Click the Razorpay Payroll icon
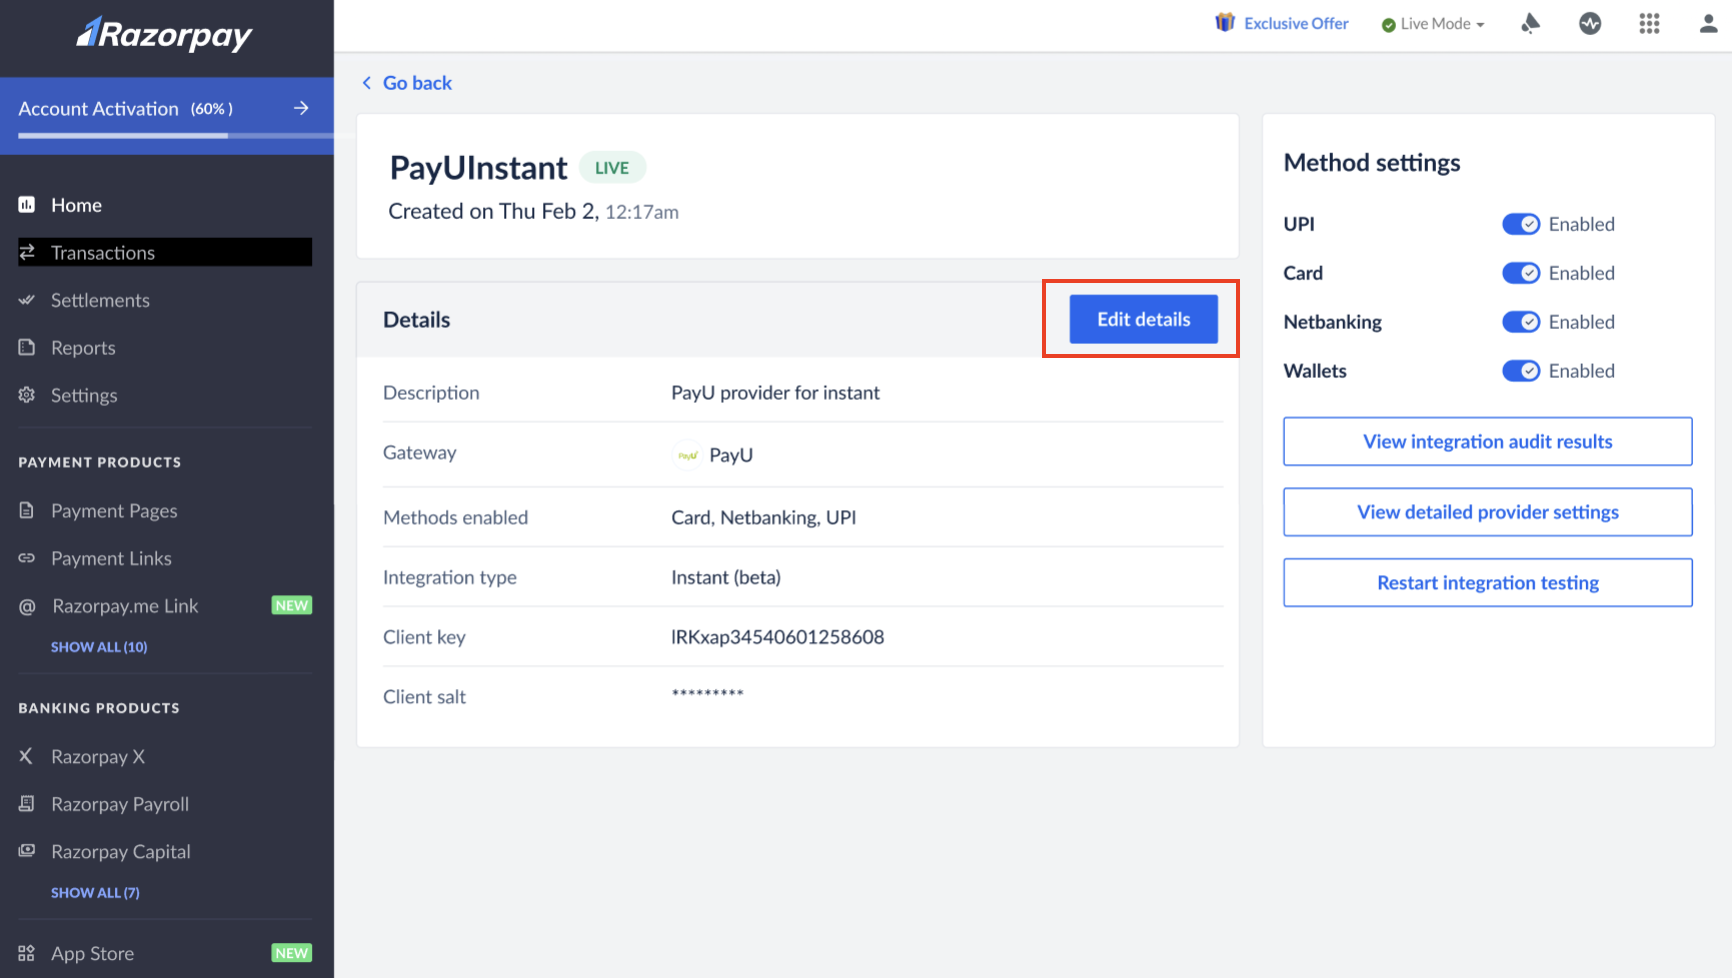 coord(27,803)
